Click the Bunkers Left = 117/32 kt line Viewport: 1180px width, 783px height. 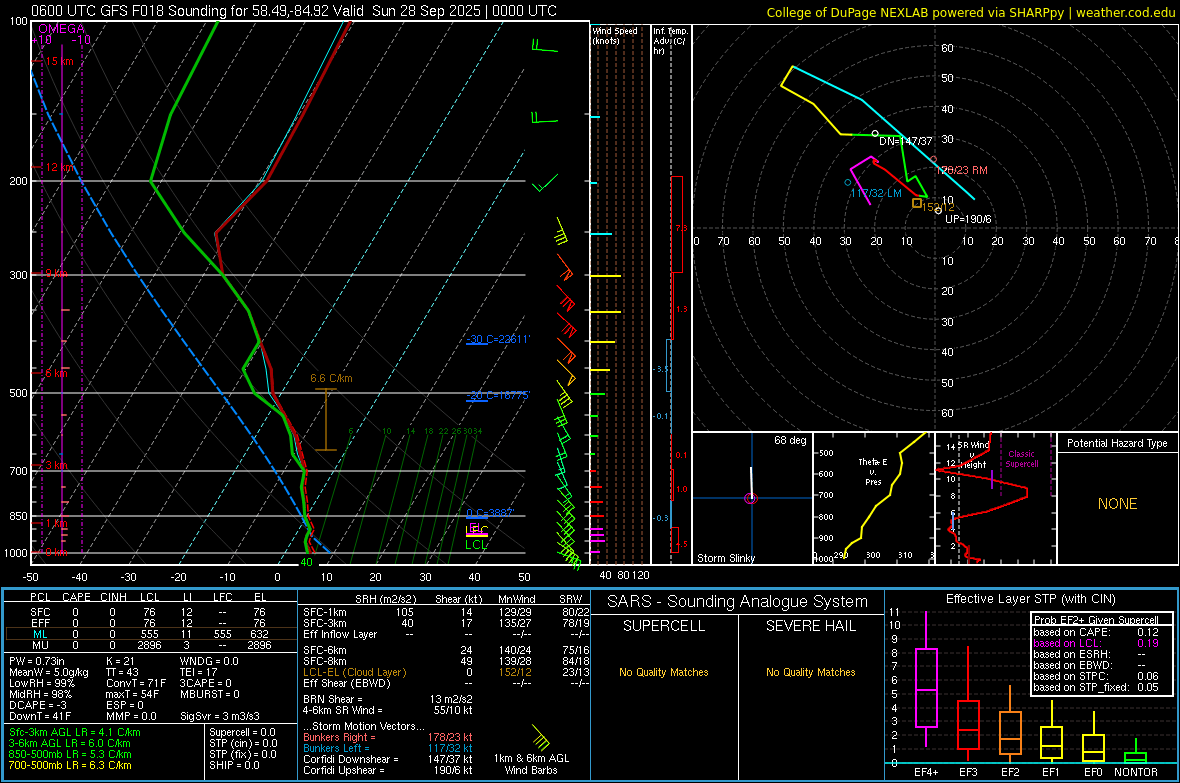click(388, 748)
